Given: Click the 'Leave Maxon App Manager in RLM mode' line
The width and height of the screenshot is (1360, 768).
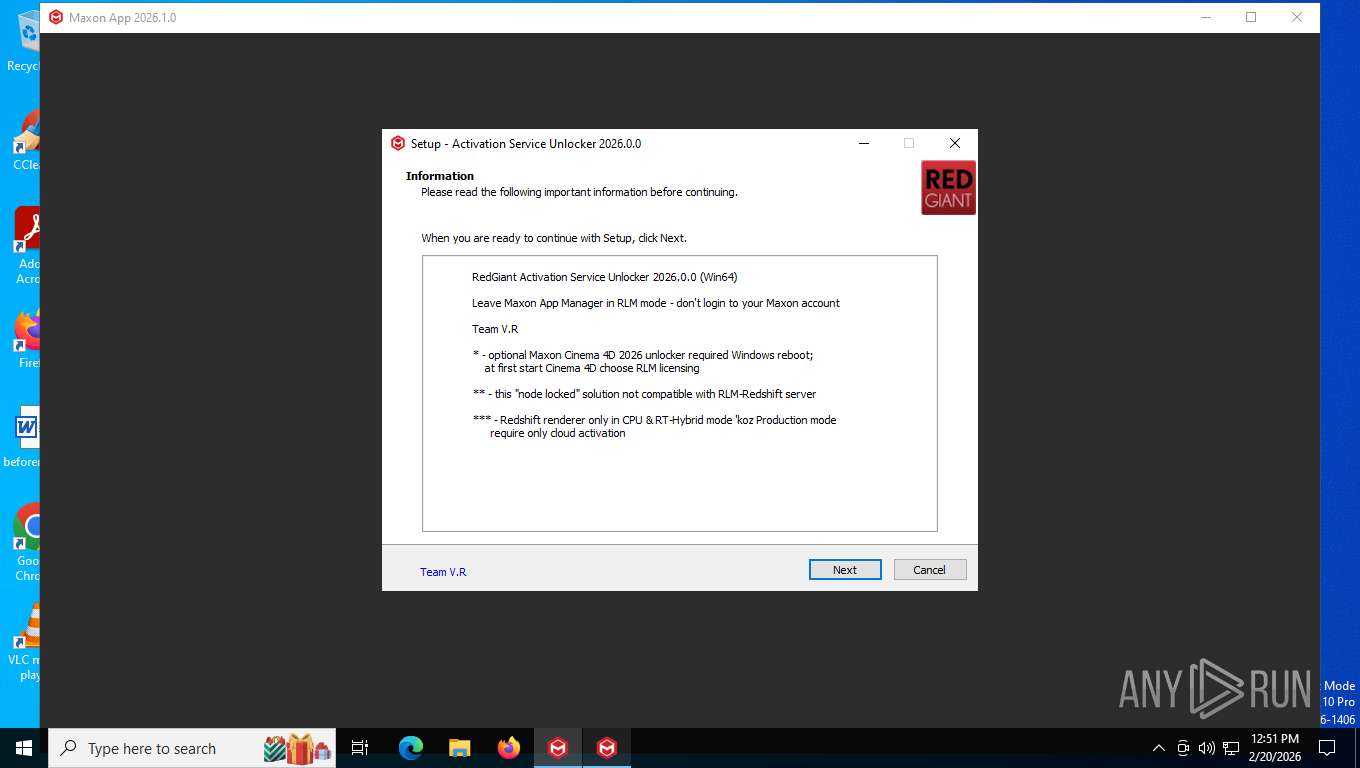Looking at the screenshot, I should (656, 303).
